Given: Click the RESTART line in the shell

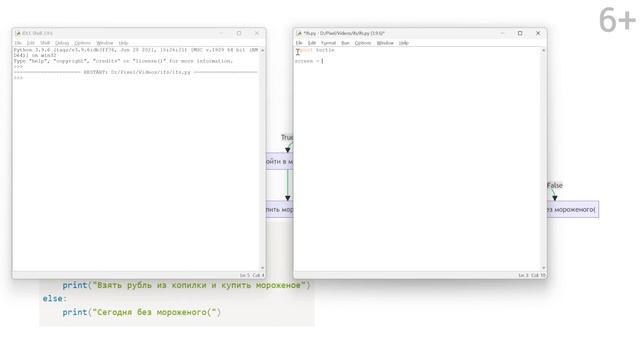Looking at the screenshot, I should [x=136, y=72].
